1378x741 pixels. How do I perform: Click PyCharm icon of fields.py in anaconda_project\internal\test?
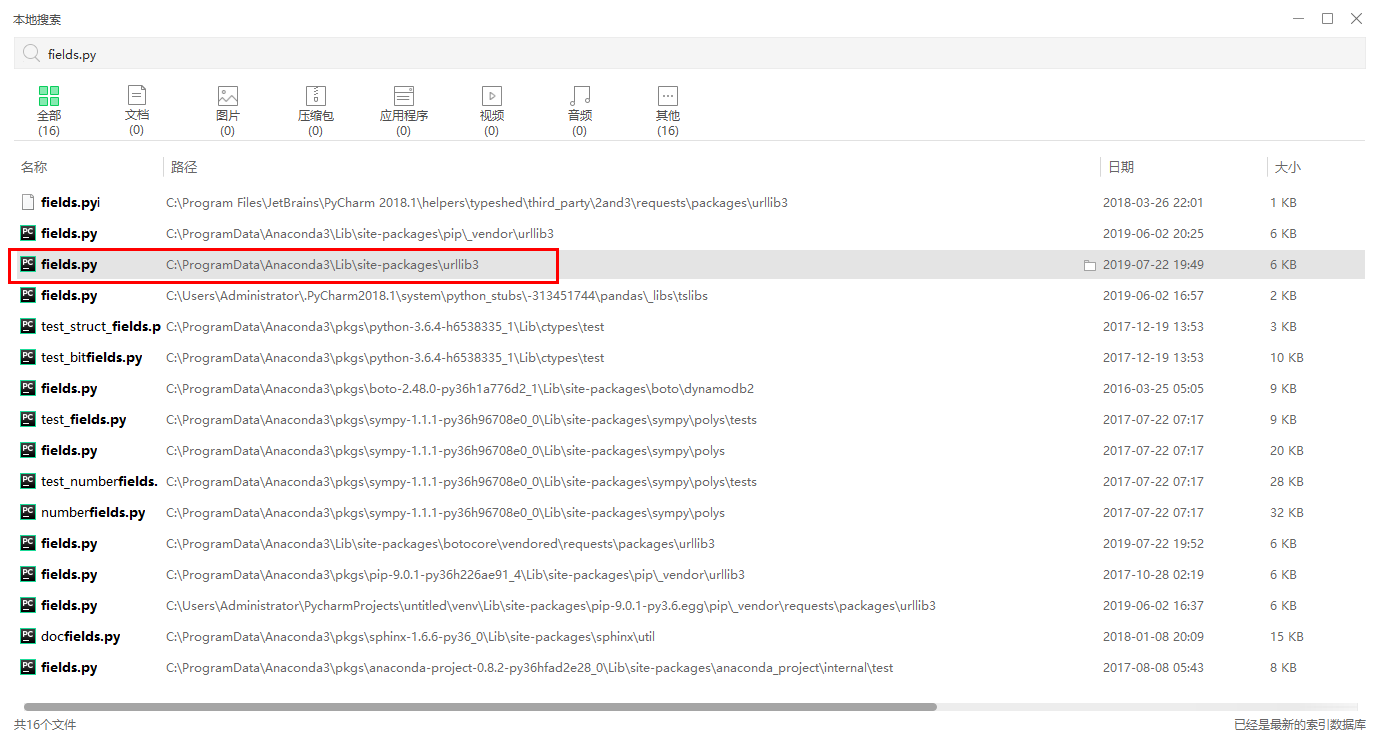[28, 667]
